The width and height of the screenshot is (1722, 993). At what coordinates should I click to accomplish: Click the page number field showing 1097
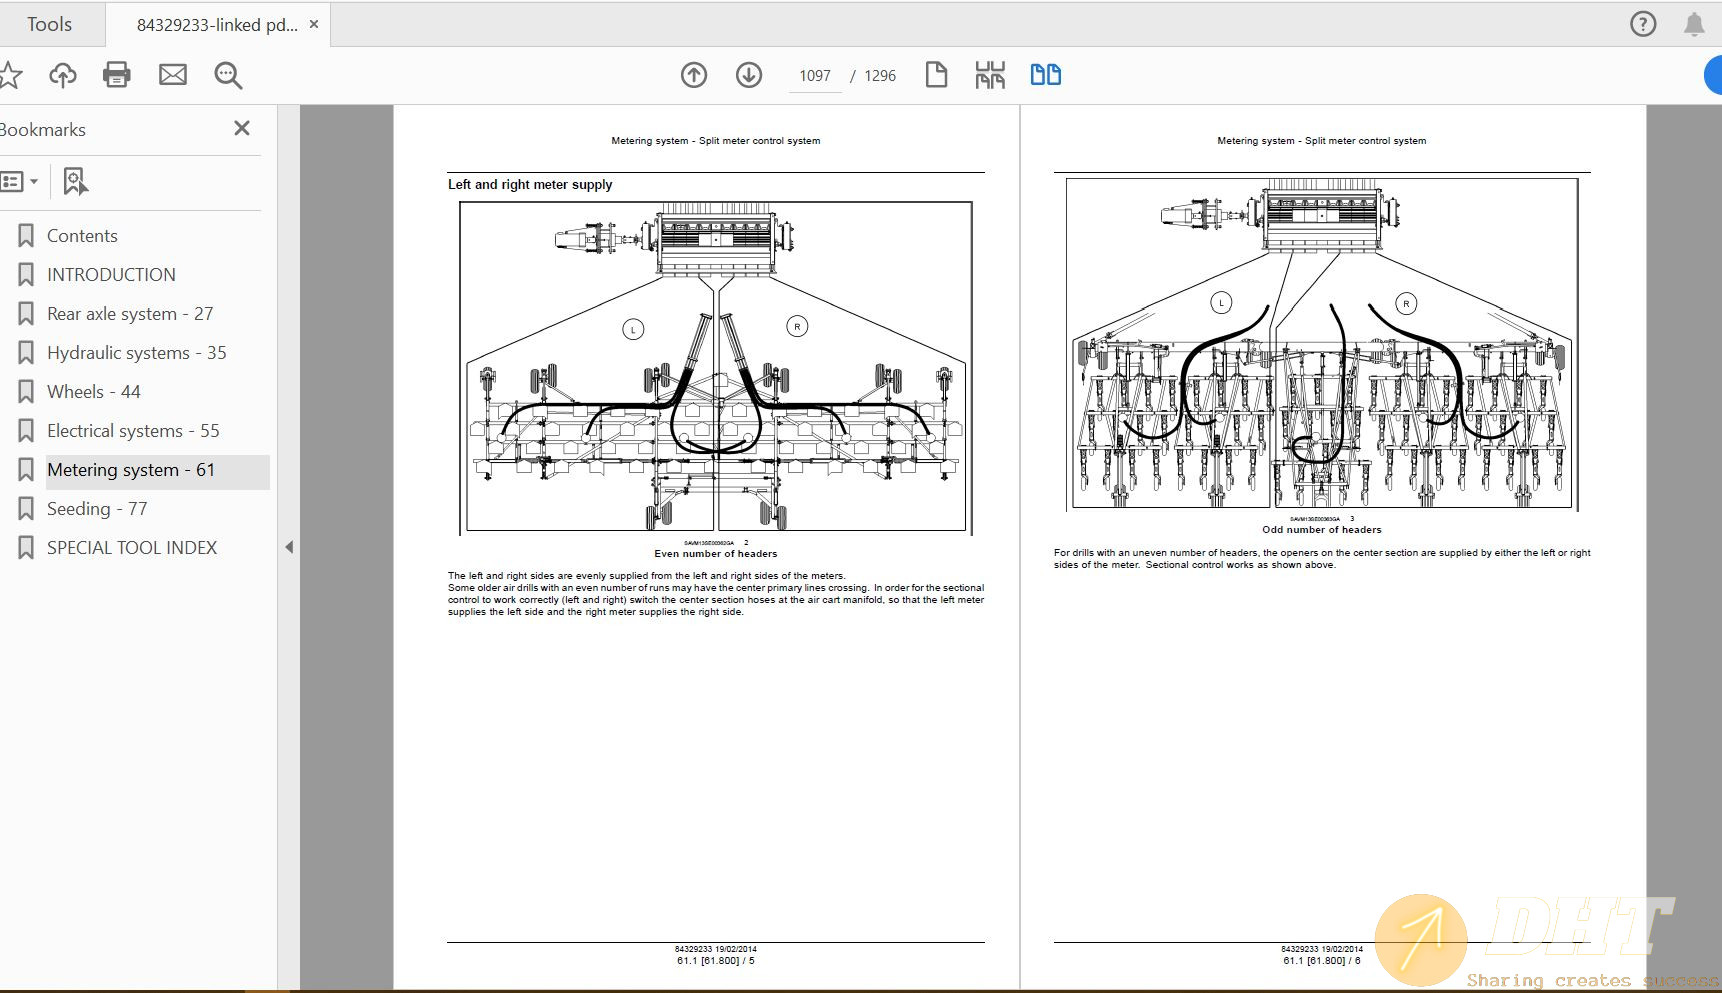(815, 76)
